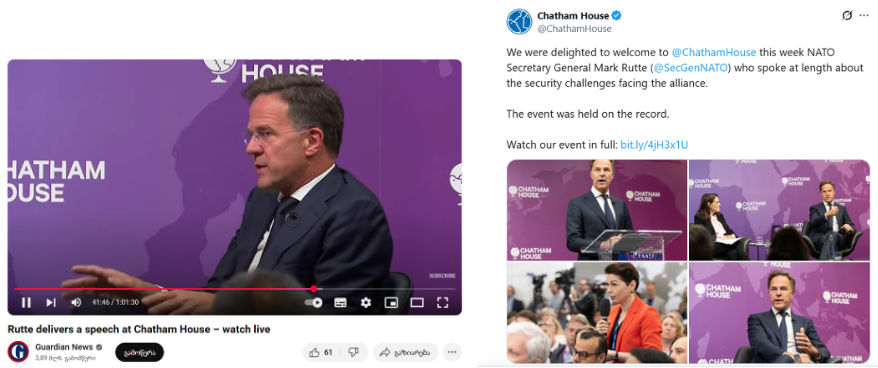The image size is (878, 368).
Task: Click the black subscribe button
Action: pos(139,352)
